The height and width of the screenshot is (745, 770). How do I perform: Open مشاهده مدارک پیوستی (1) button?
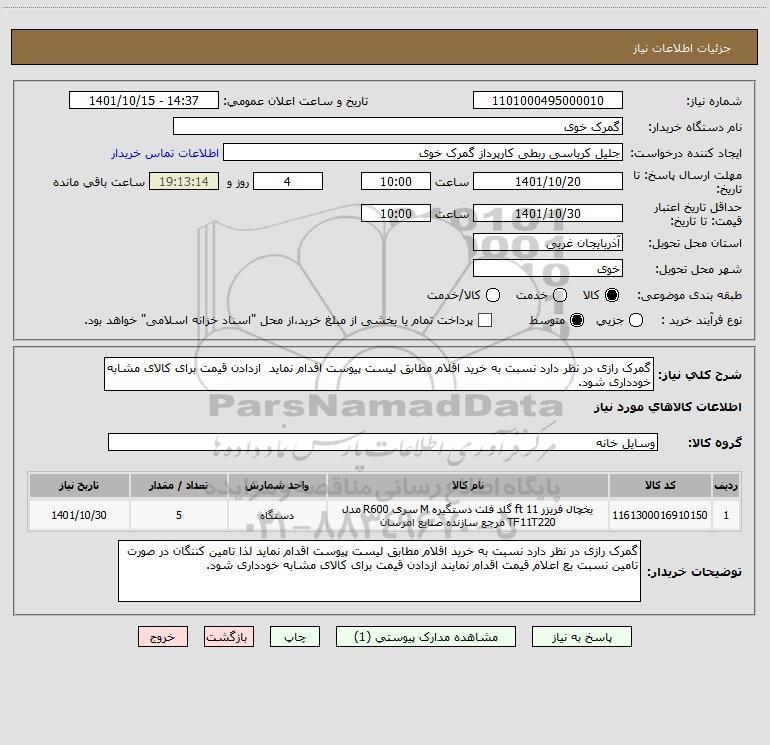tap(426, 637)
